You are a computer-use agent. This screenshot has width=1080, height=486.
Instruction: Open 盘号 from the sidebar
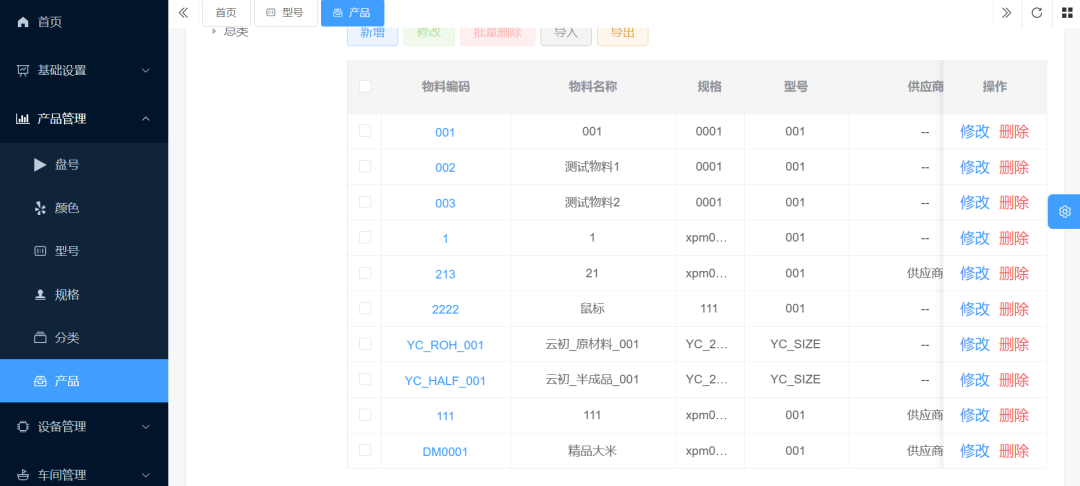[66, 165]
